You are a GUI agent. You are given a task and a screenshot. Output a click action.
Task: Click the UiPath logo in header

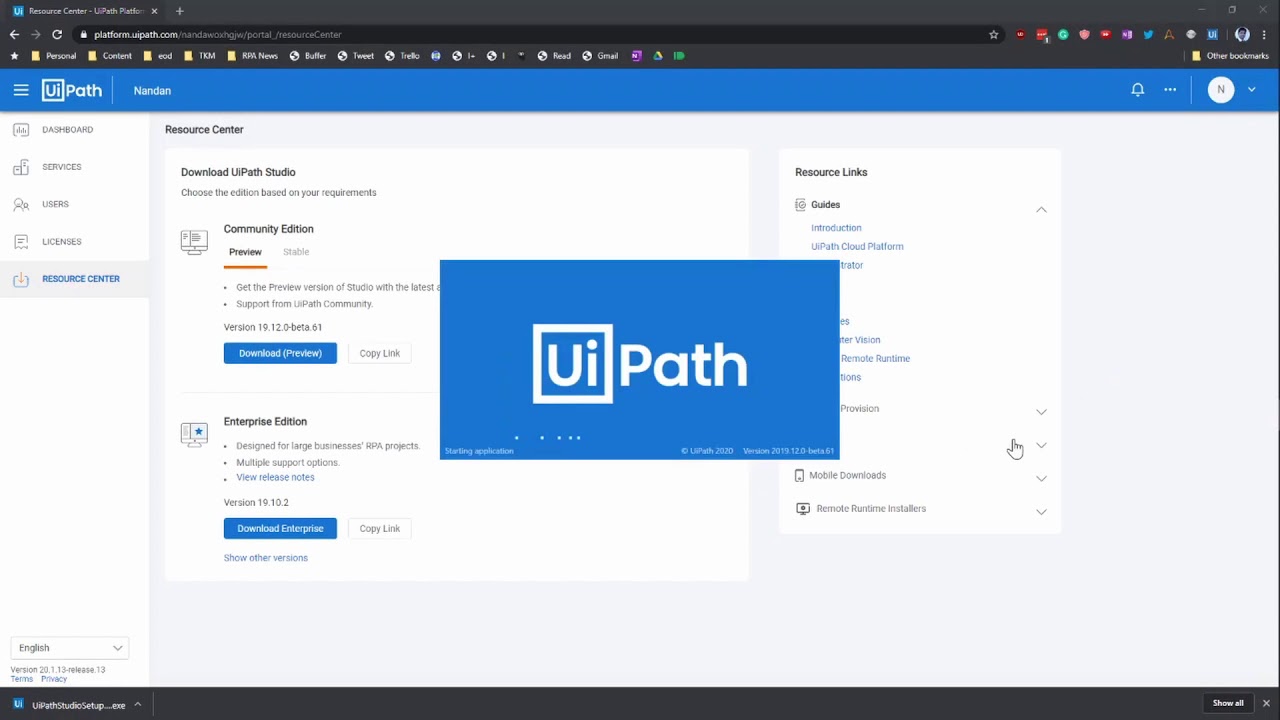[x=72, y=90]
